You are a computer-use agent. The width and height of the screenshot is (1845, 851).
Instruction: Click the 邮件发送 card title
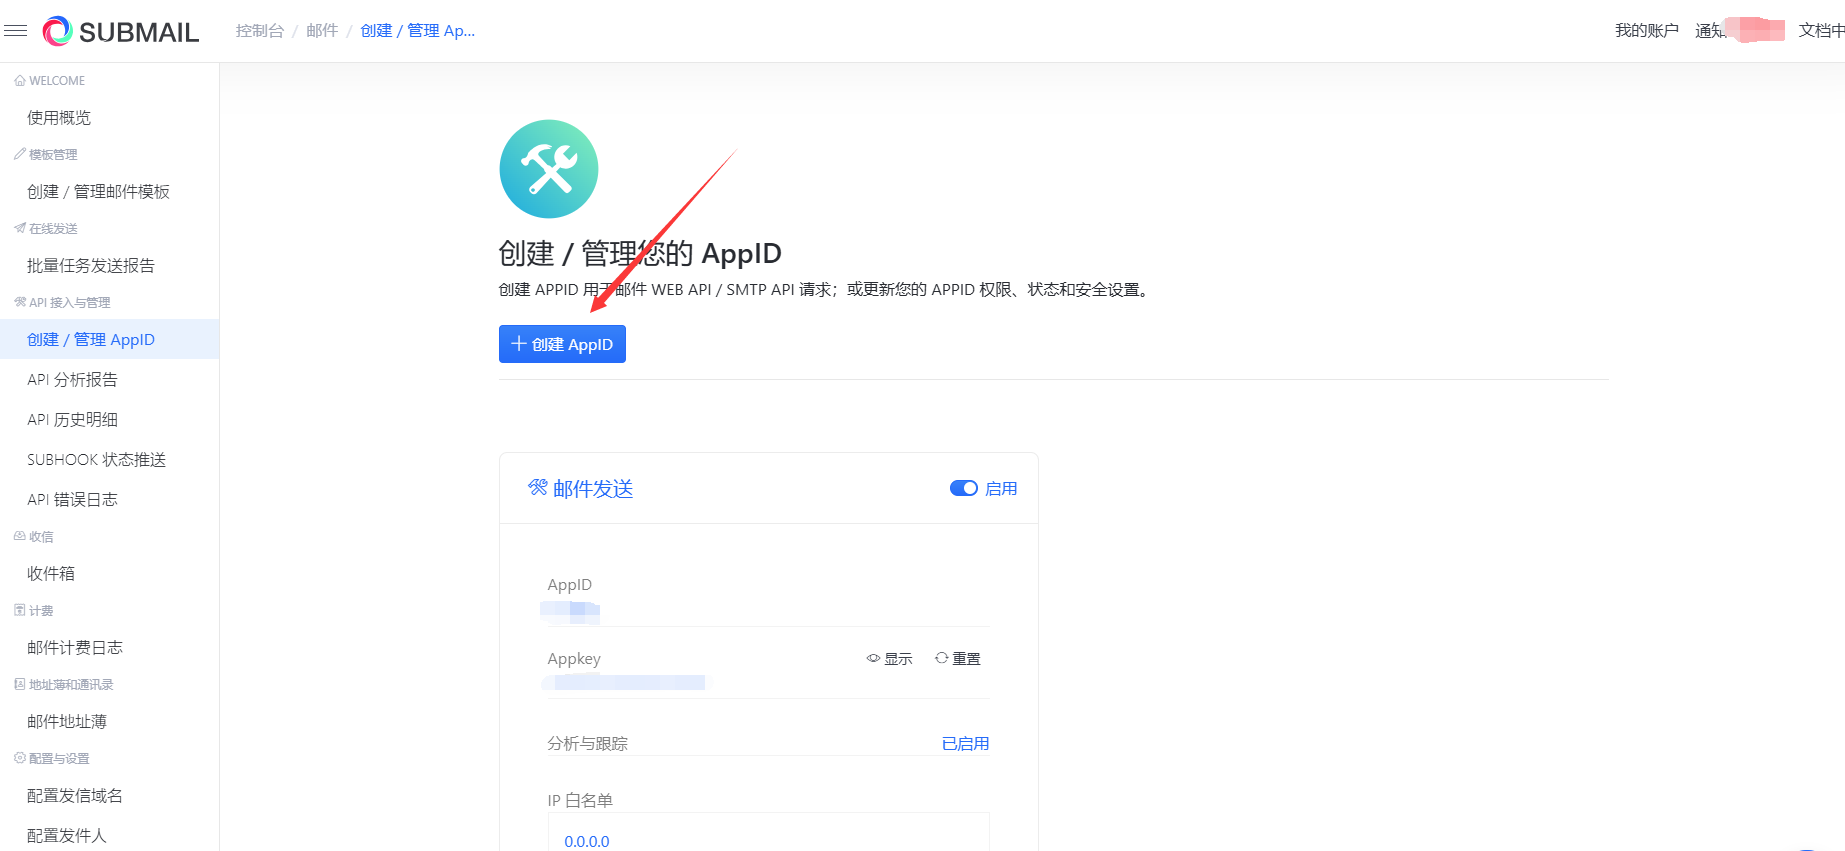click(x=593, y=488)
